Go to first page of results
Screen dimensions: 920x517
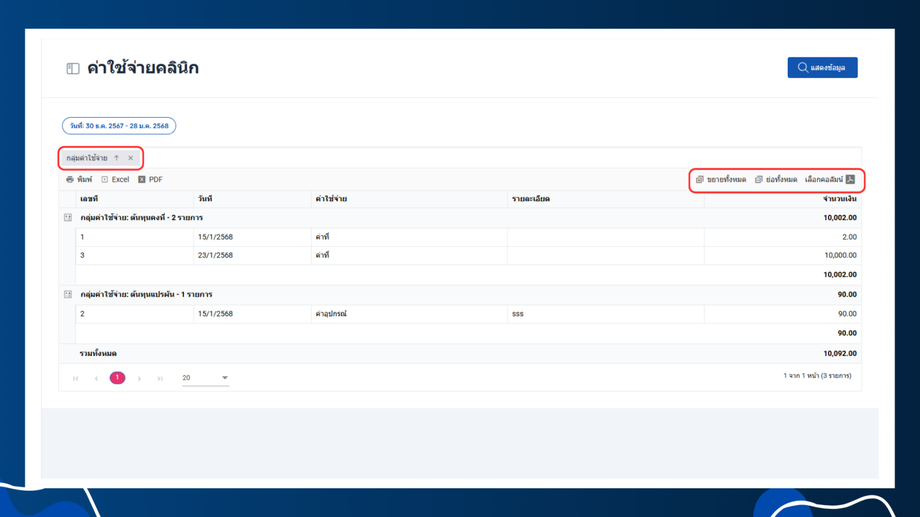(76, 379)
